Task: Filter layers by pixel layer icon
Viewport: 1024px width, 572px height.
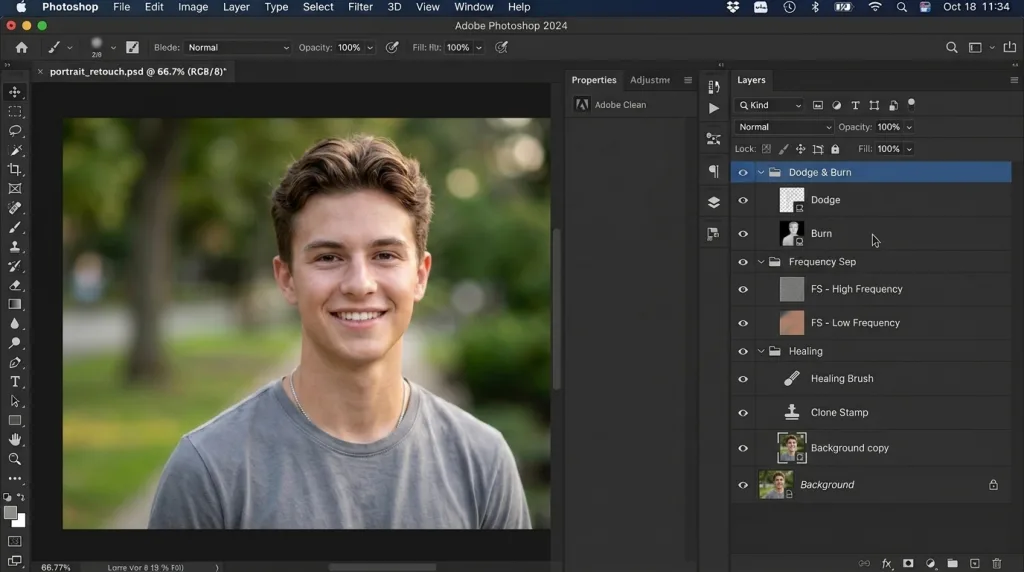Action: [818, 105]
